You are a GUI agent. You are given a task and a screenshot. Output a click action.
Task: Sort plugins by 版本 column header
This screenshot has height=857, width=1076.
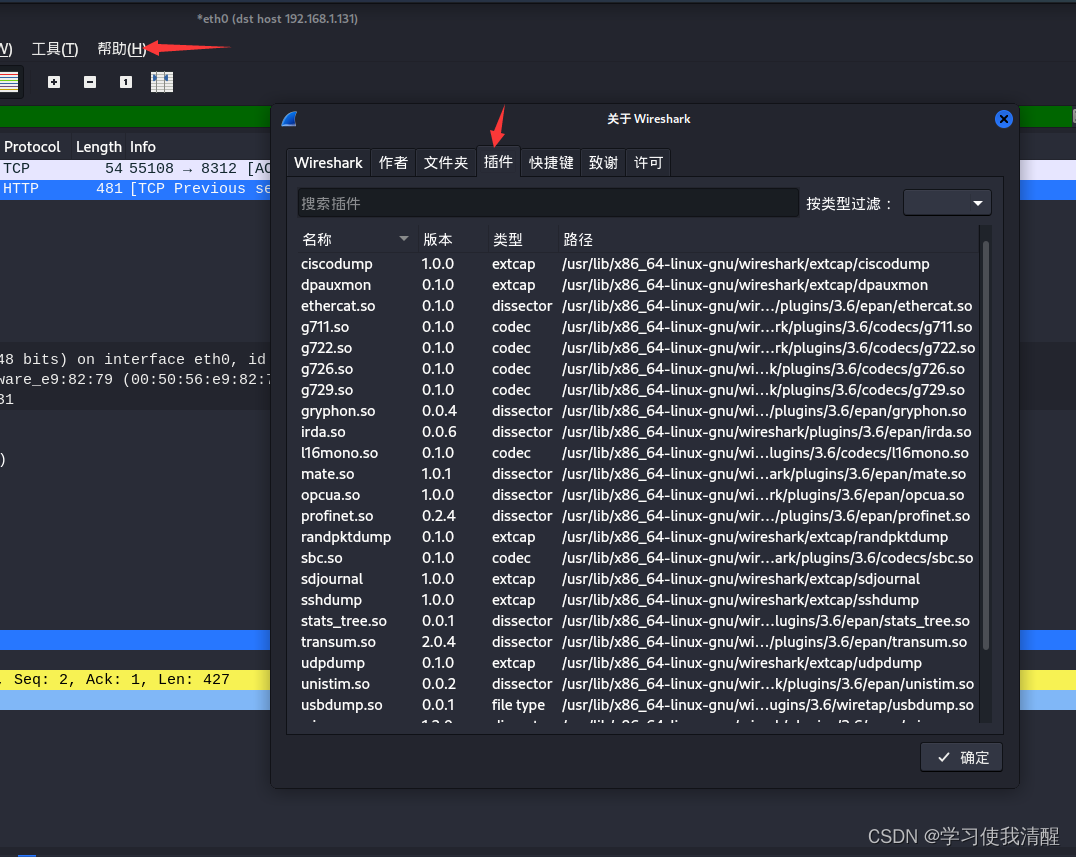(453, 239)
